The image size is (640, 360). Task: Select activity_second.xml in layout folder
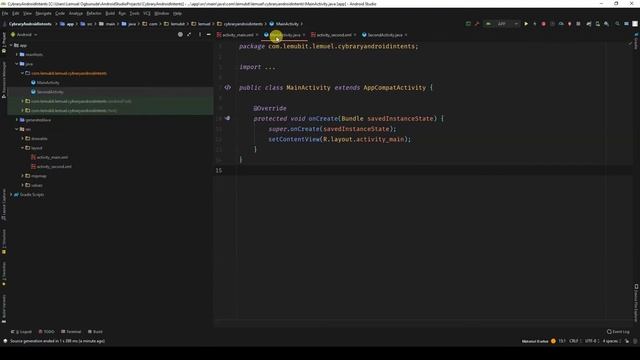coord(54,167)
